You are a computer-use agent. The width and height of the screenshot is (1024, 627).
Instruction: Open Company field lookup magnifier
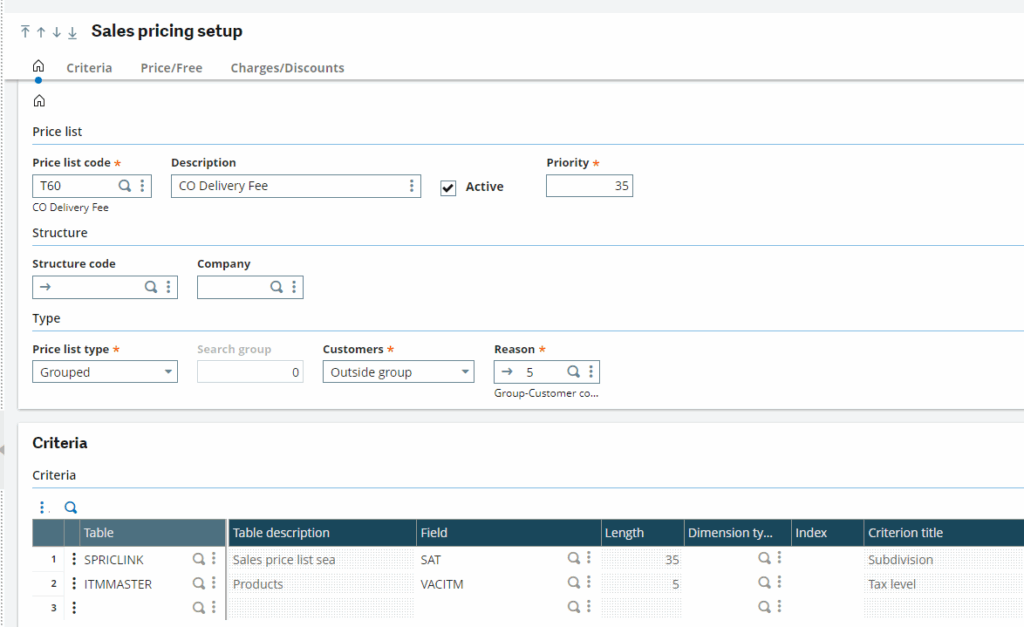277,287
